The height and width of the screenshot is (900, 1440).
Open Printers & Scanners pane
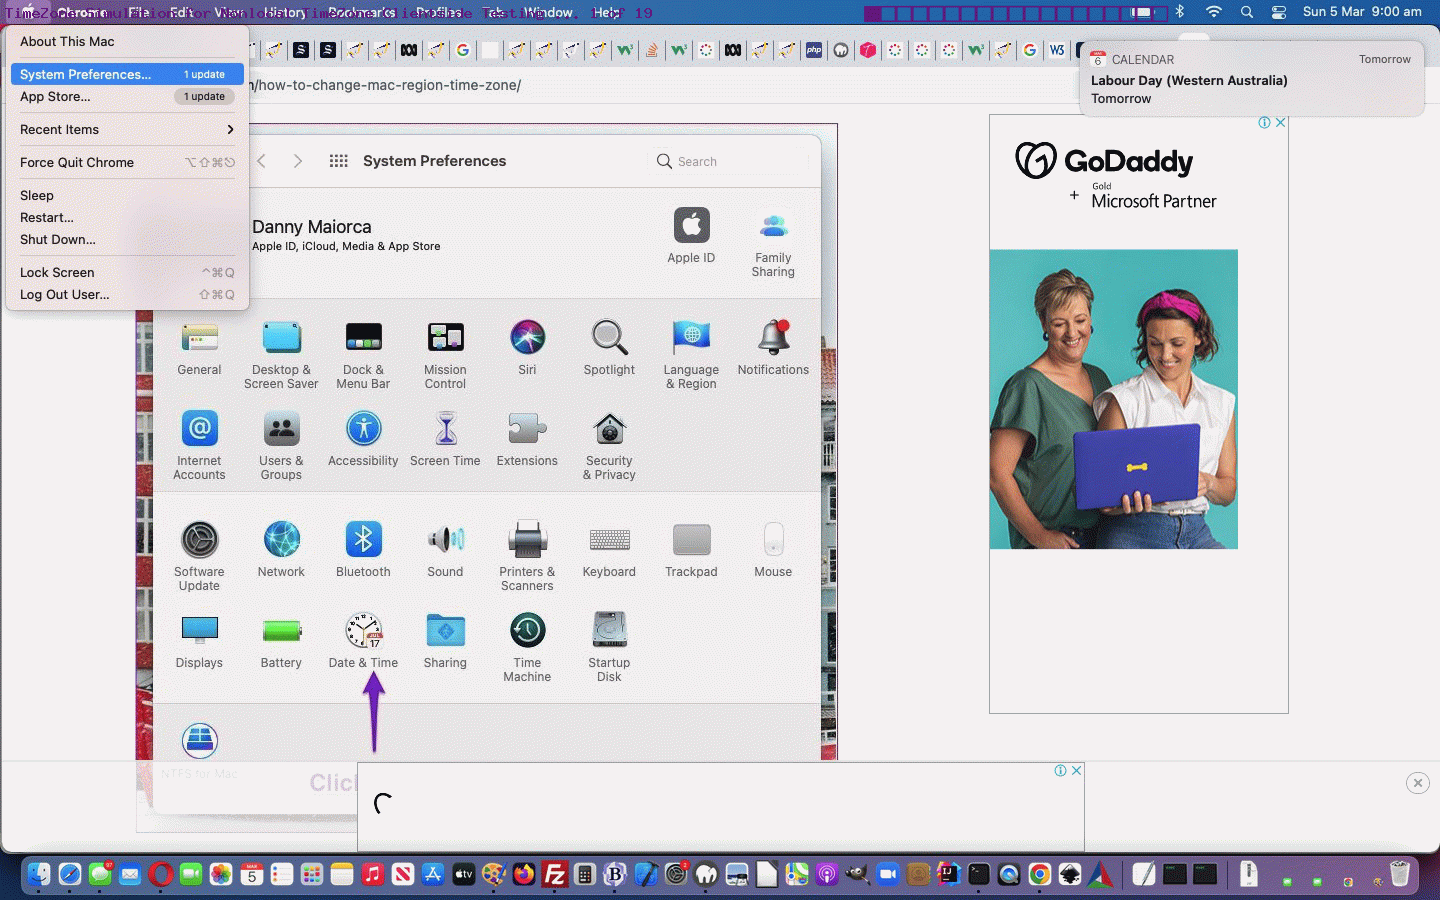(527, 540)
